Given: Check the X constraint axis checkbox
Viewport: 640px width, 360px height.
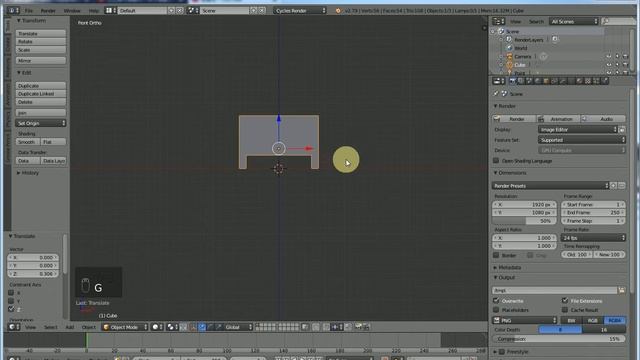Looking at the screenshot, I should click(x=11, y=293).
